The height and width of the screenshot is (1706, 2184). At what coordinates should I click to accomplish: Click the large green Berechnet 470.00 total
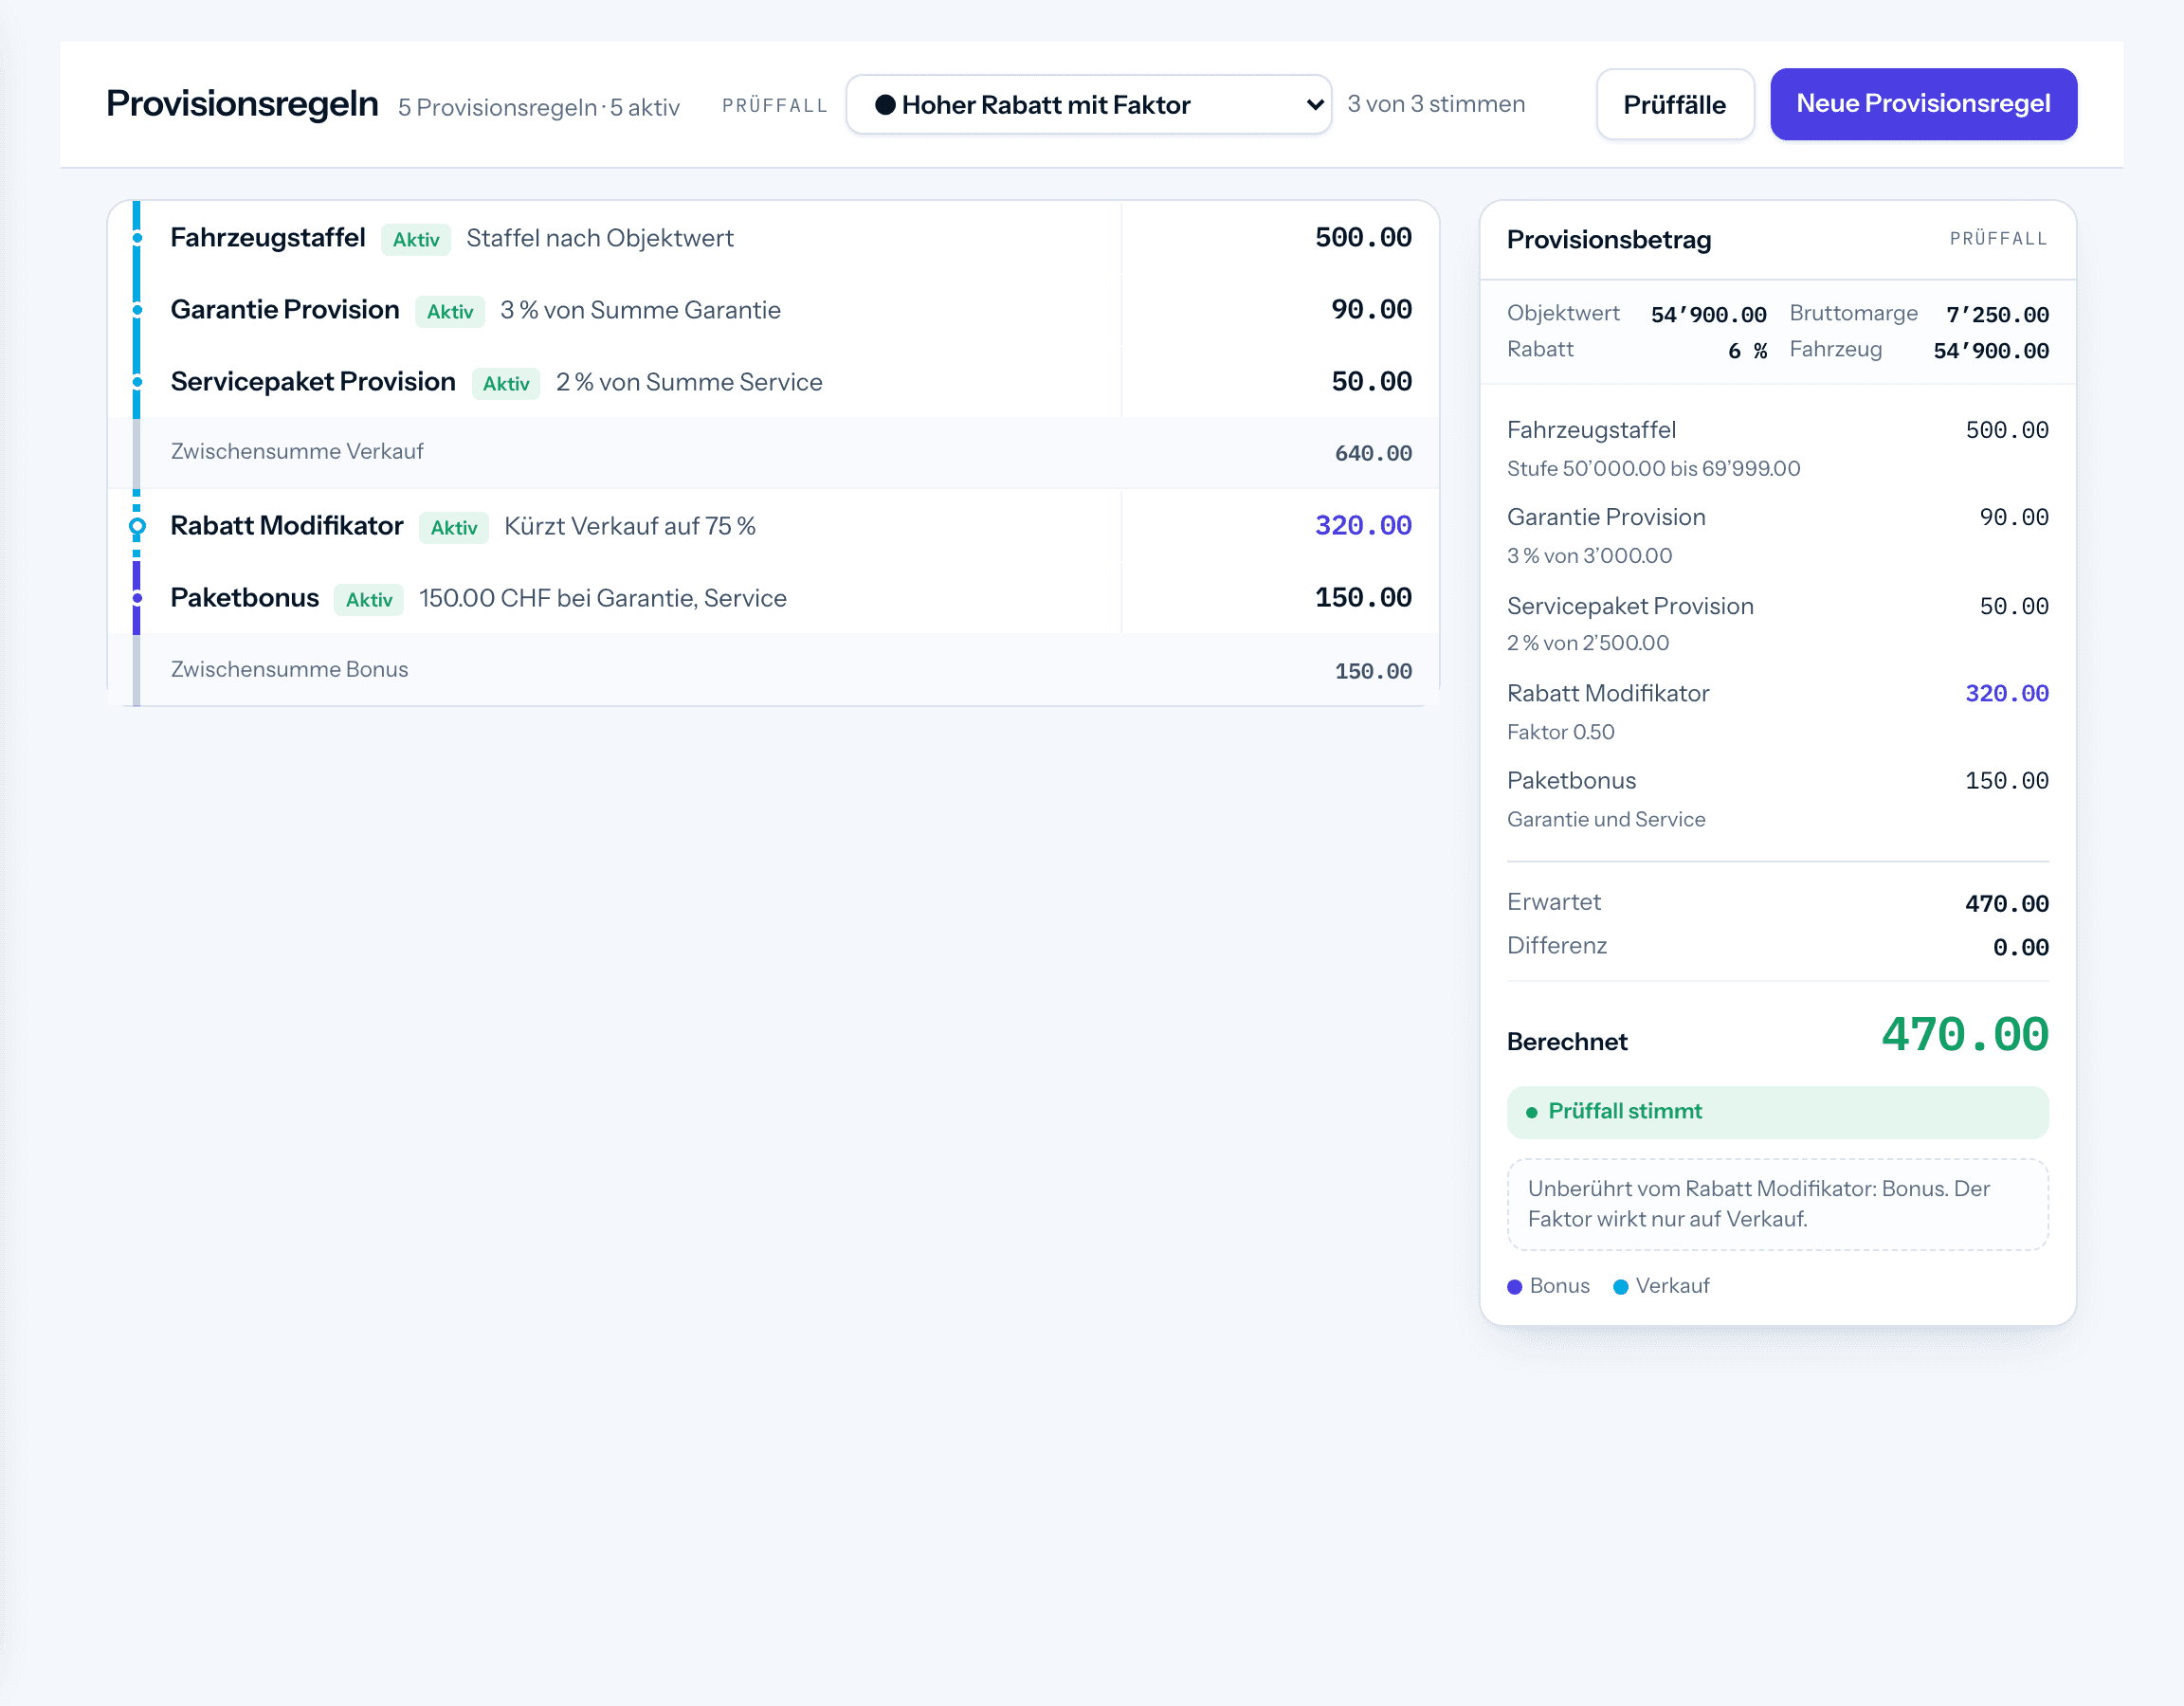pyautogui.click(x=1964, y=1035)
